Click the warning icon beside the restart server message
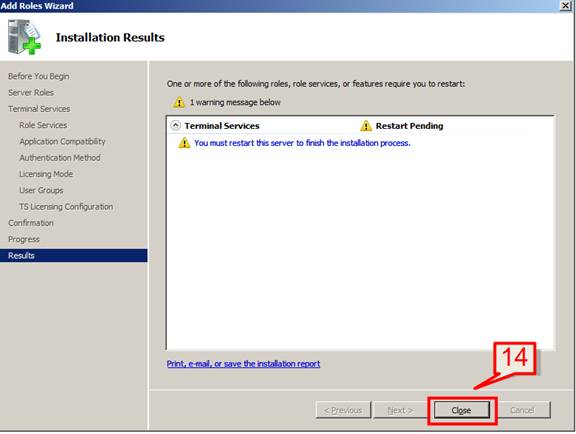The height and width of the screenshot is (434, 576). (x=184, y=143)
